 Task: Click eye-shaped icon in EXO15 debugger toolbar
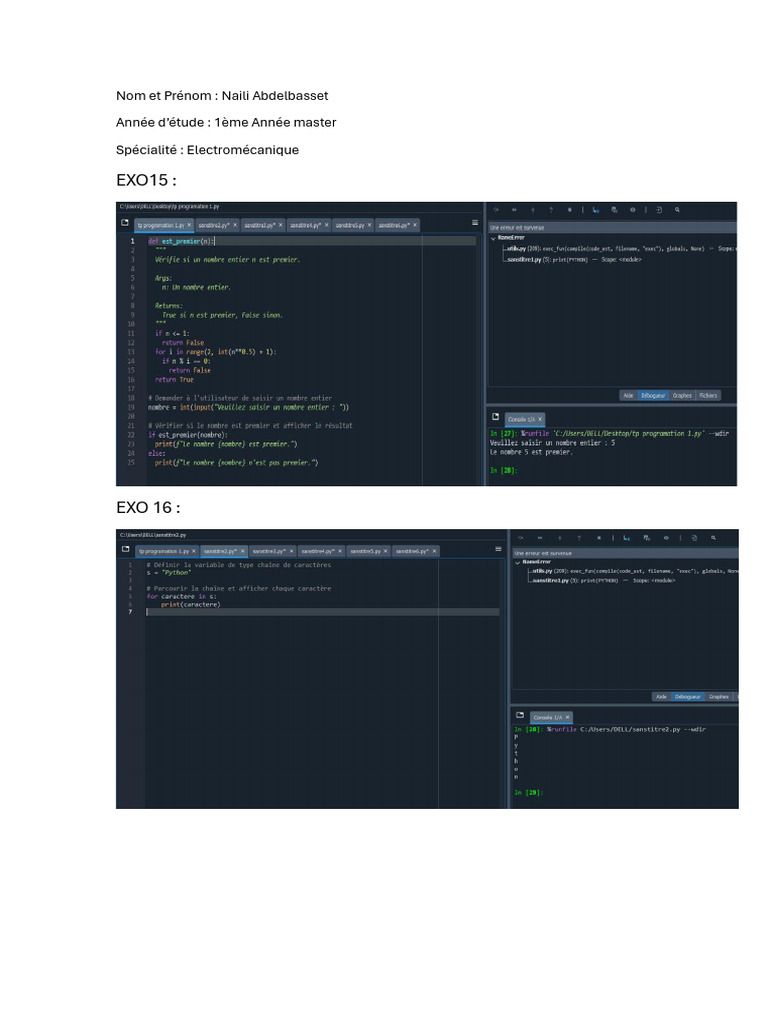point(632,210)
